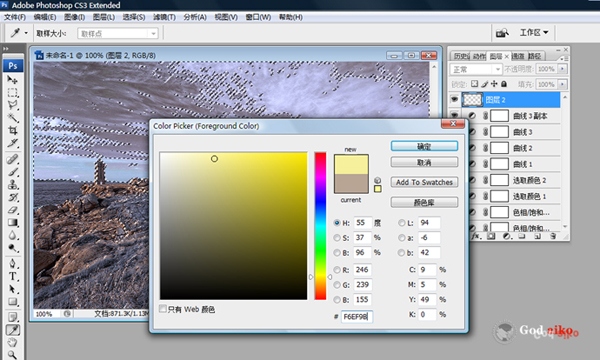Select the Slice tool

point(13,143)
